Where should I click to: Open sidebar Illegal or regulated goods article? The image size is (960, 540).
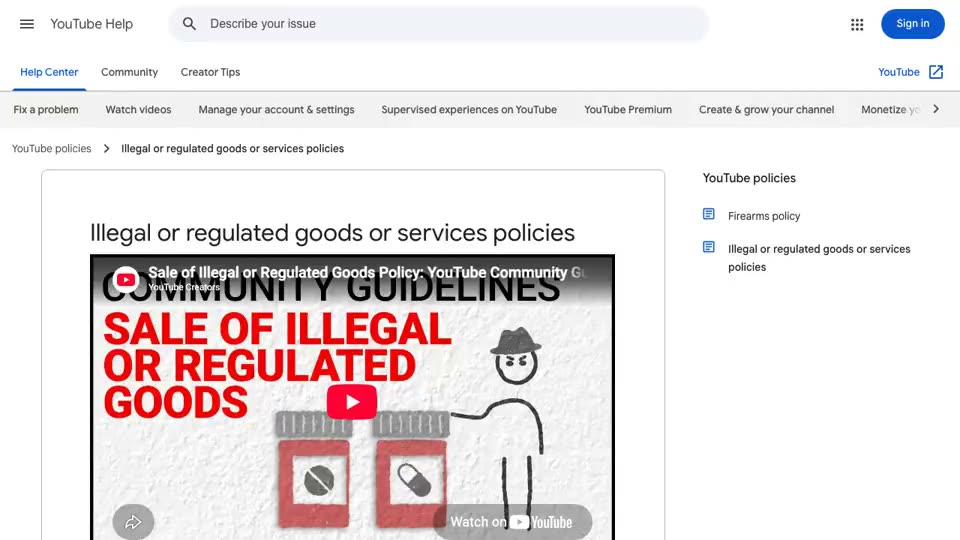point(819,258)
